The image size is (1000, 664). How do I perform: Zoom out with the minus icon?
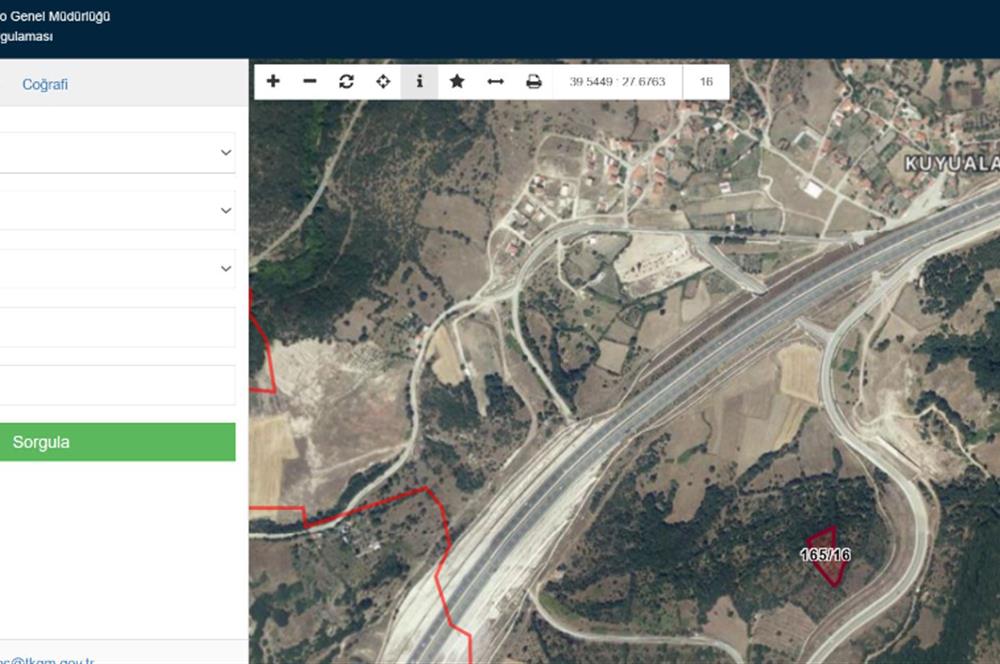[x=310, y=82]
